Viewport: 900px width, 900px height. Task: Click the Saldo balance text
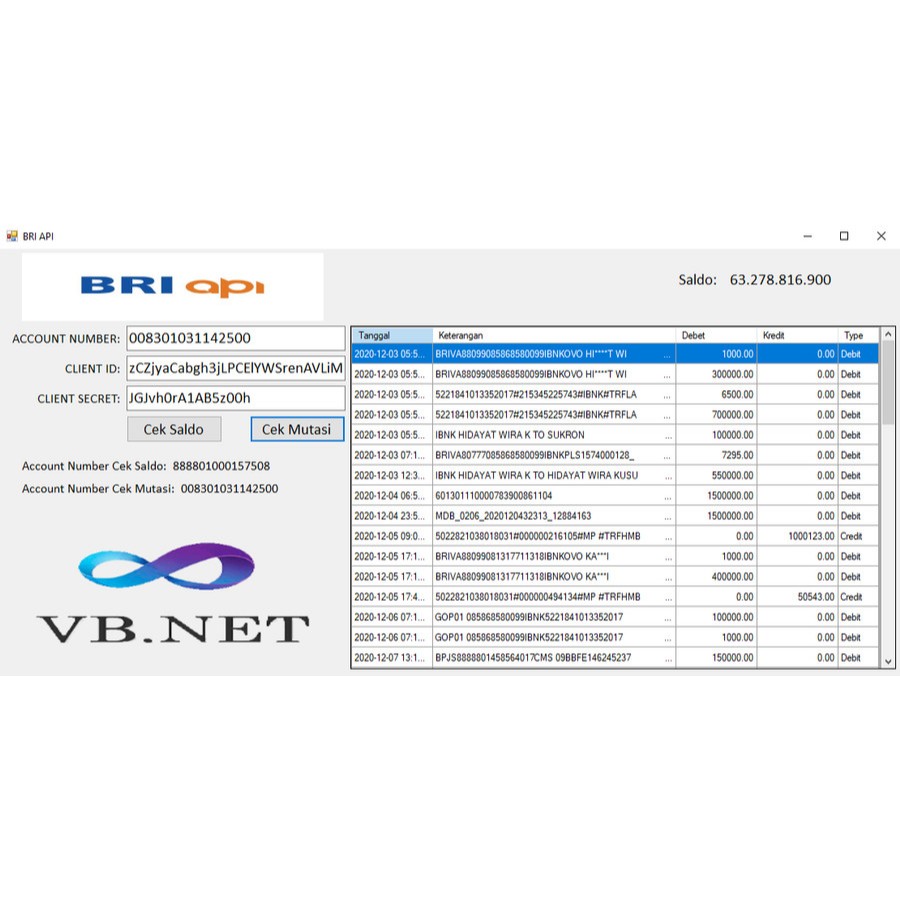point(757,280)
